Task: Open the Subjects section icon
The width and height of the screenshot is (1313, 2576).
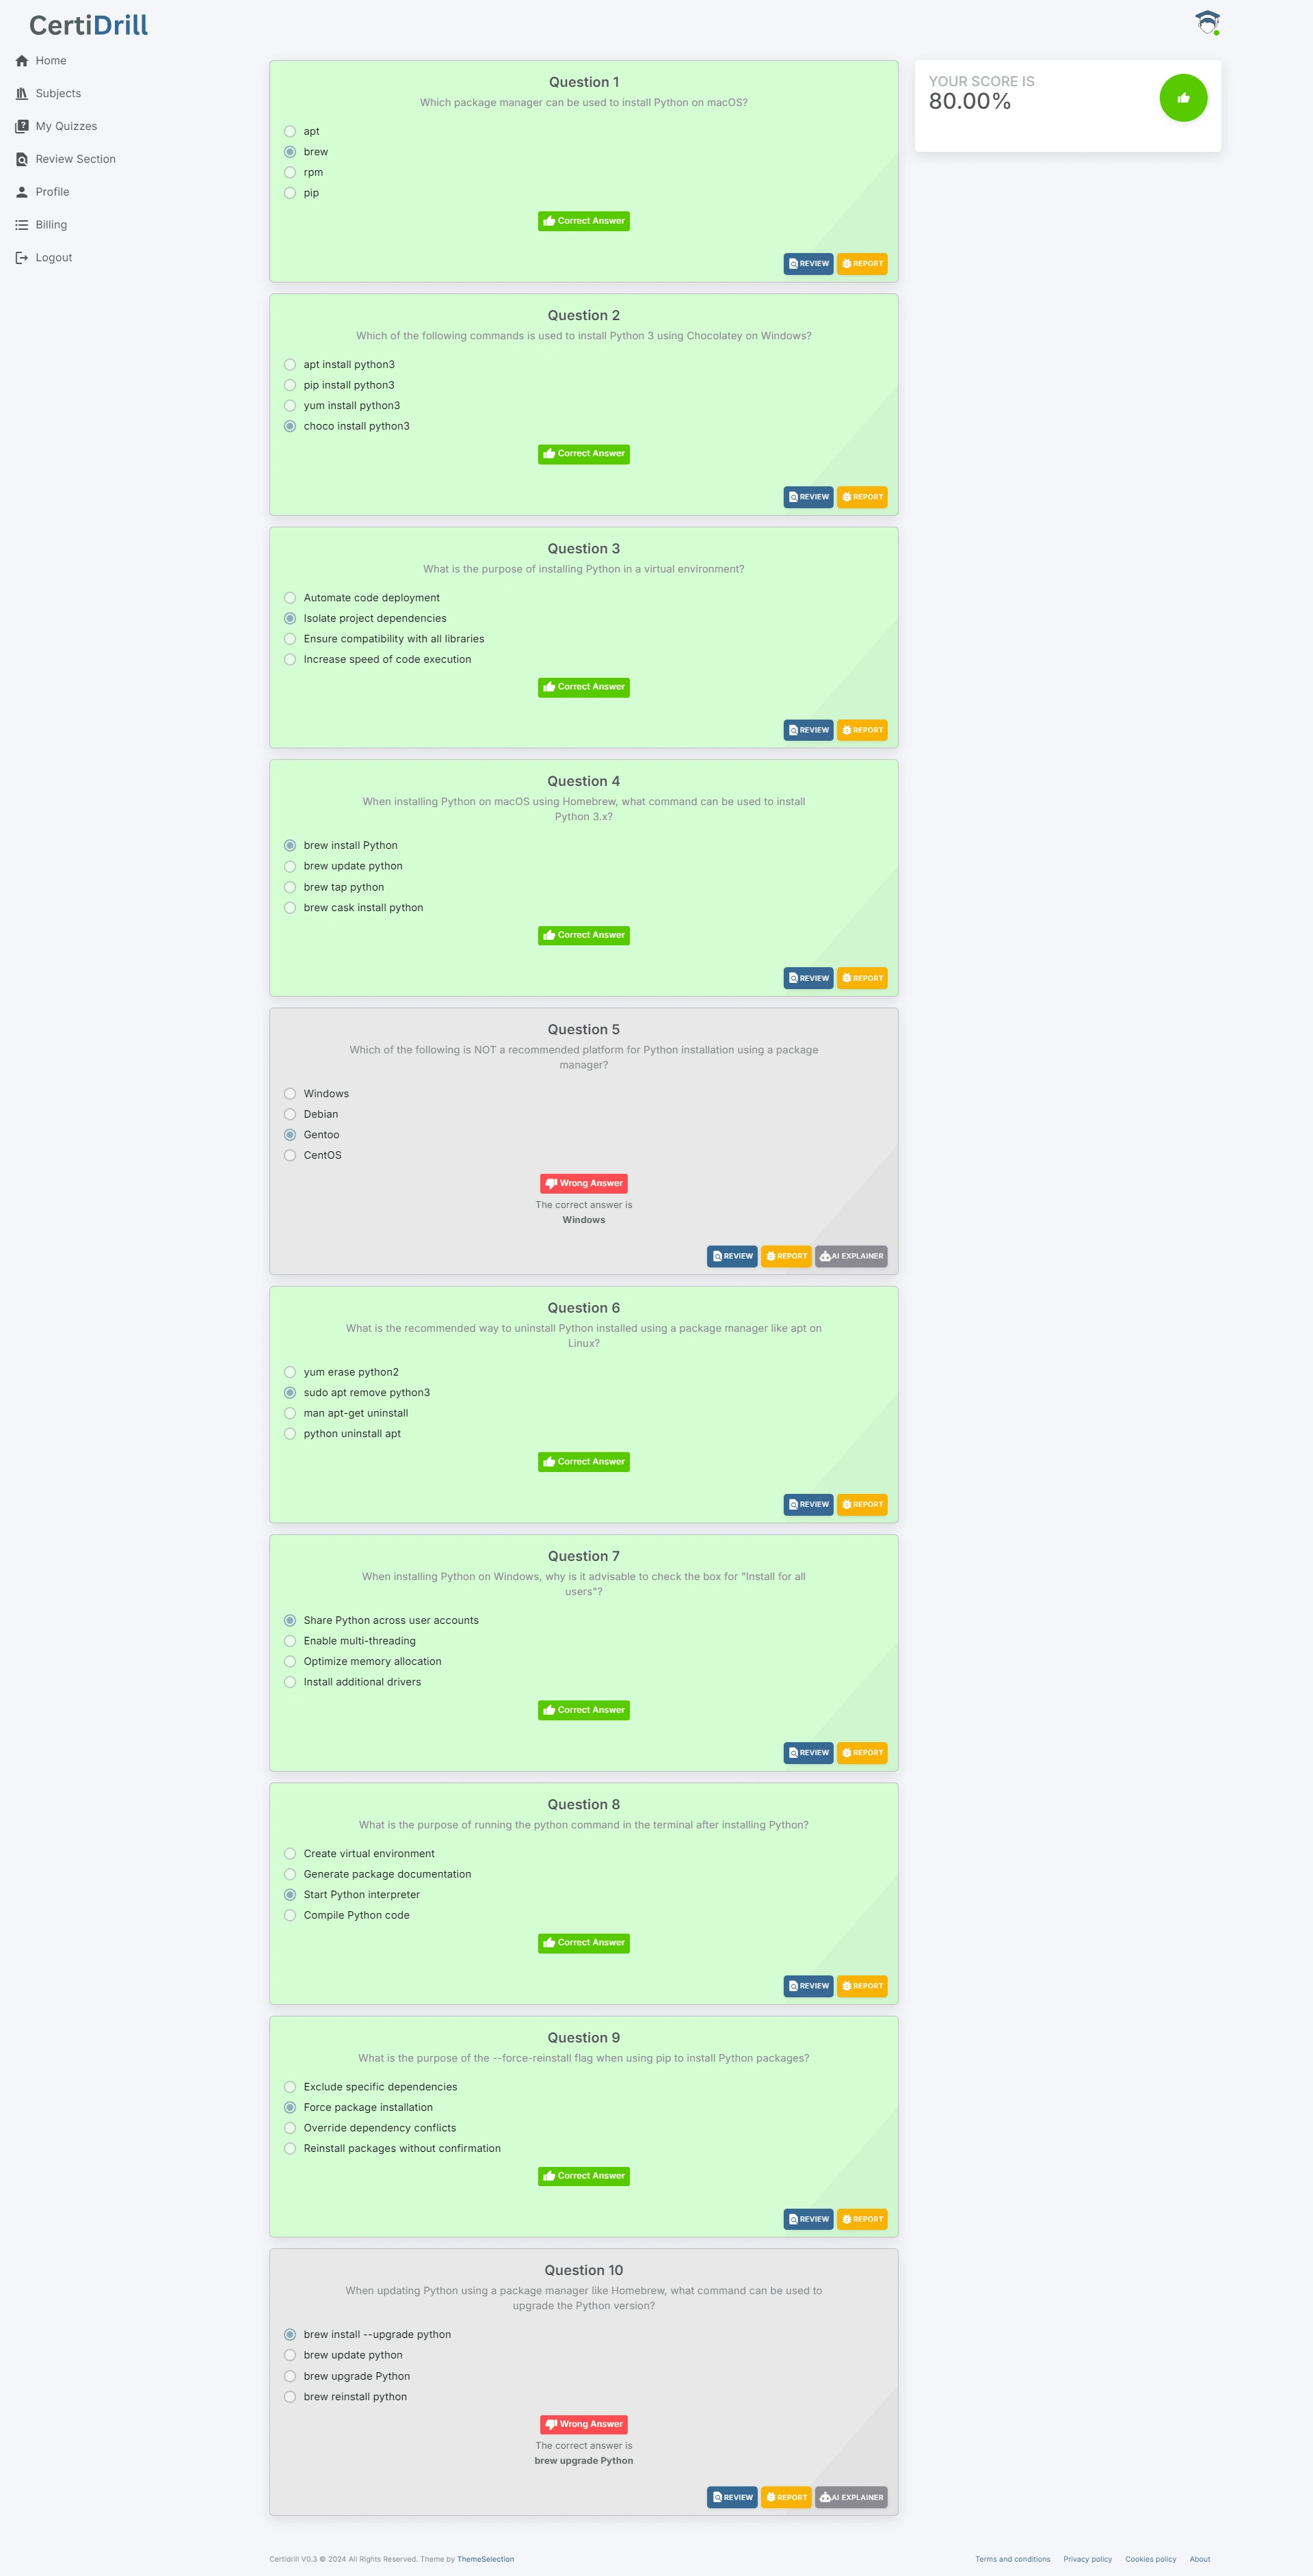Action: click(22, 92)
